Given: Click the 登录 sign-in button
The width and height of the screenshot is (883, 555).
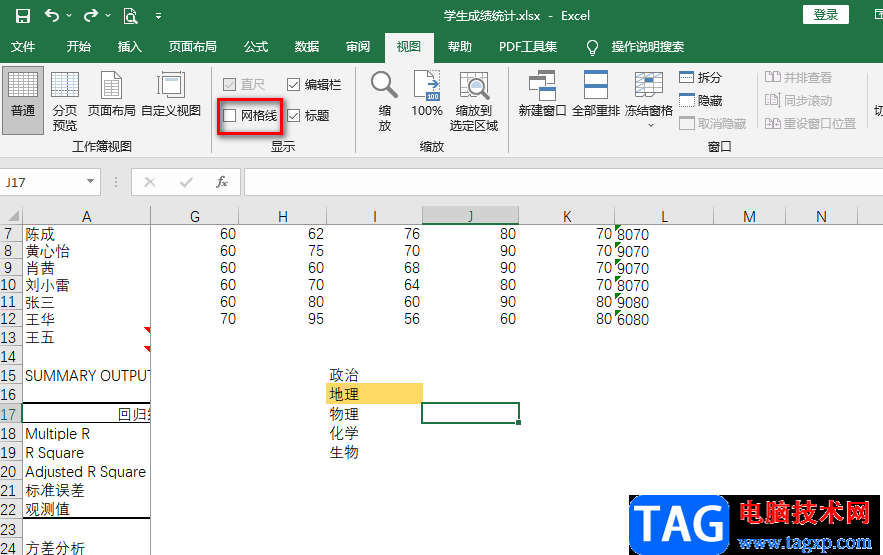Looking at the screenshot, I should coord(826,15).
